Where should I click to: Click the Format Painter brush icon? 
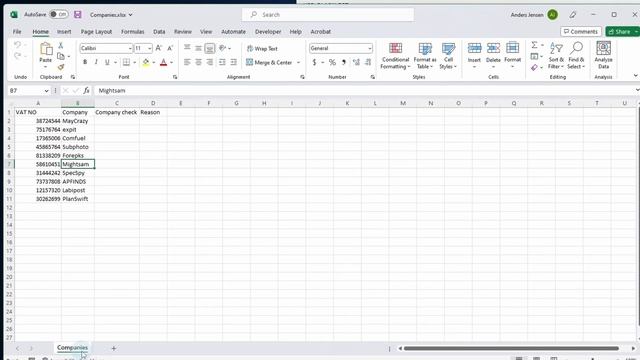click(x=61, y=67)
